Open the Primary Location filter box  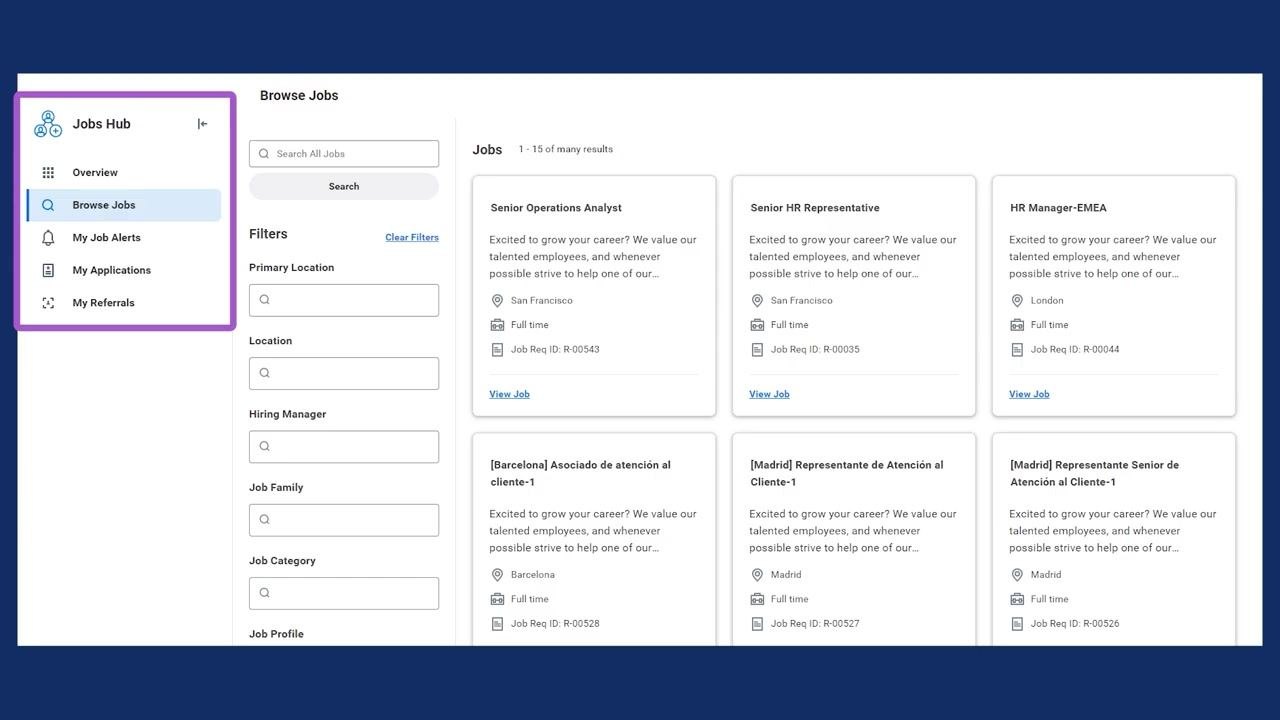(344, 300)
